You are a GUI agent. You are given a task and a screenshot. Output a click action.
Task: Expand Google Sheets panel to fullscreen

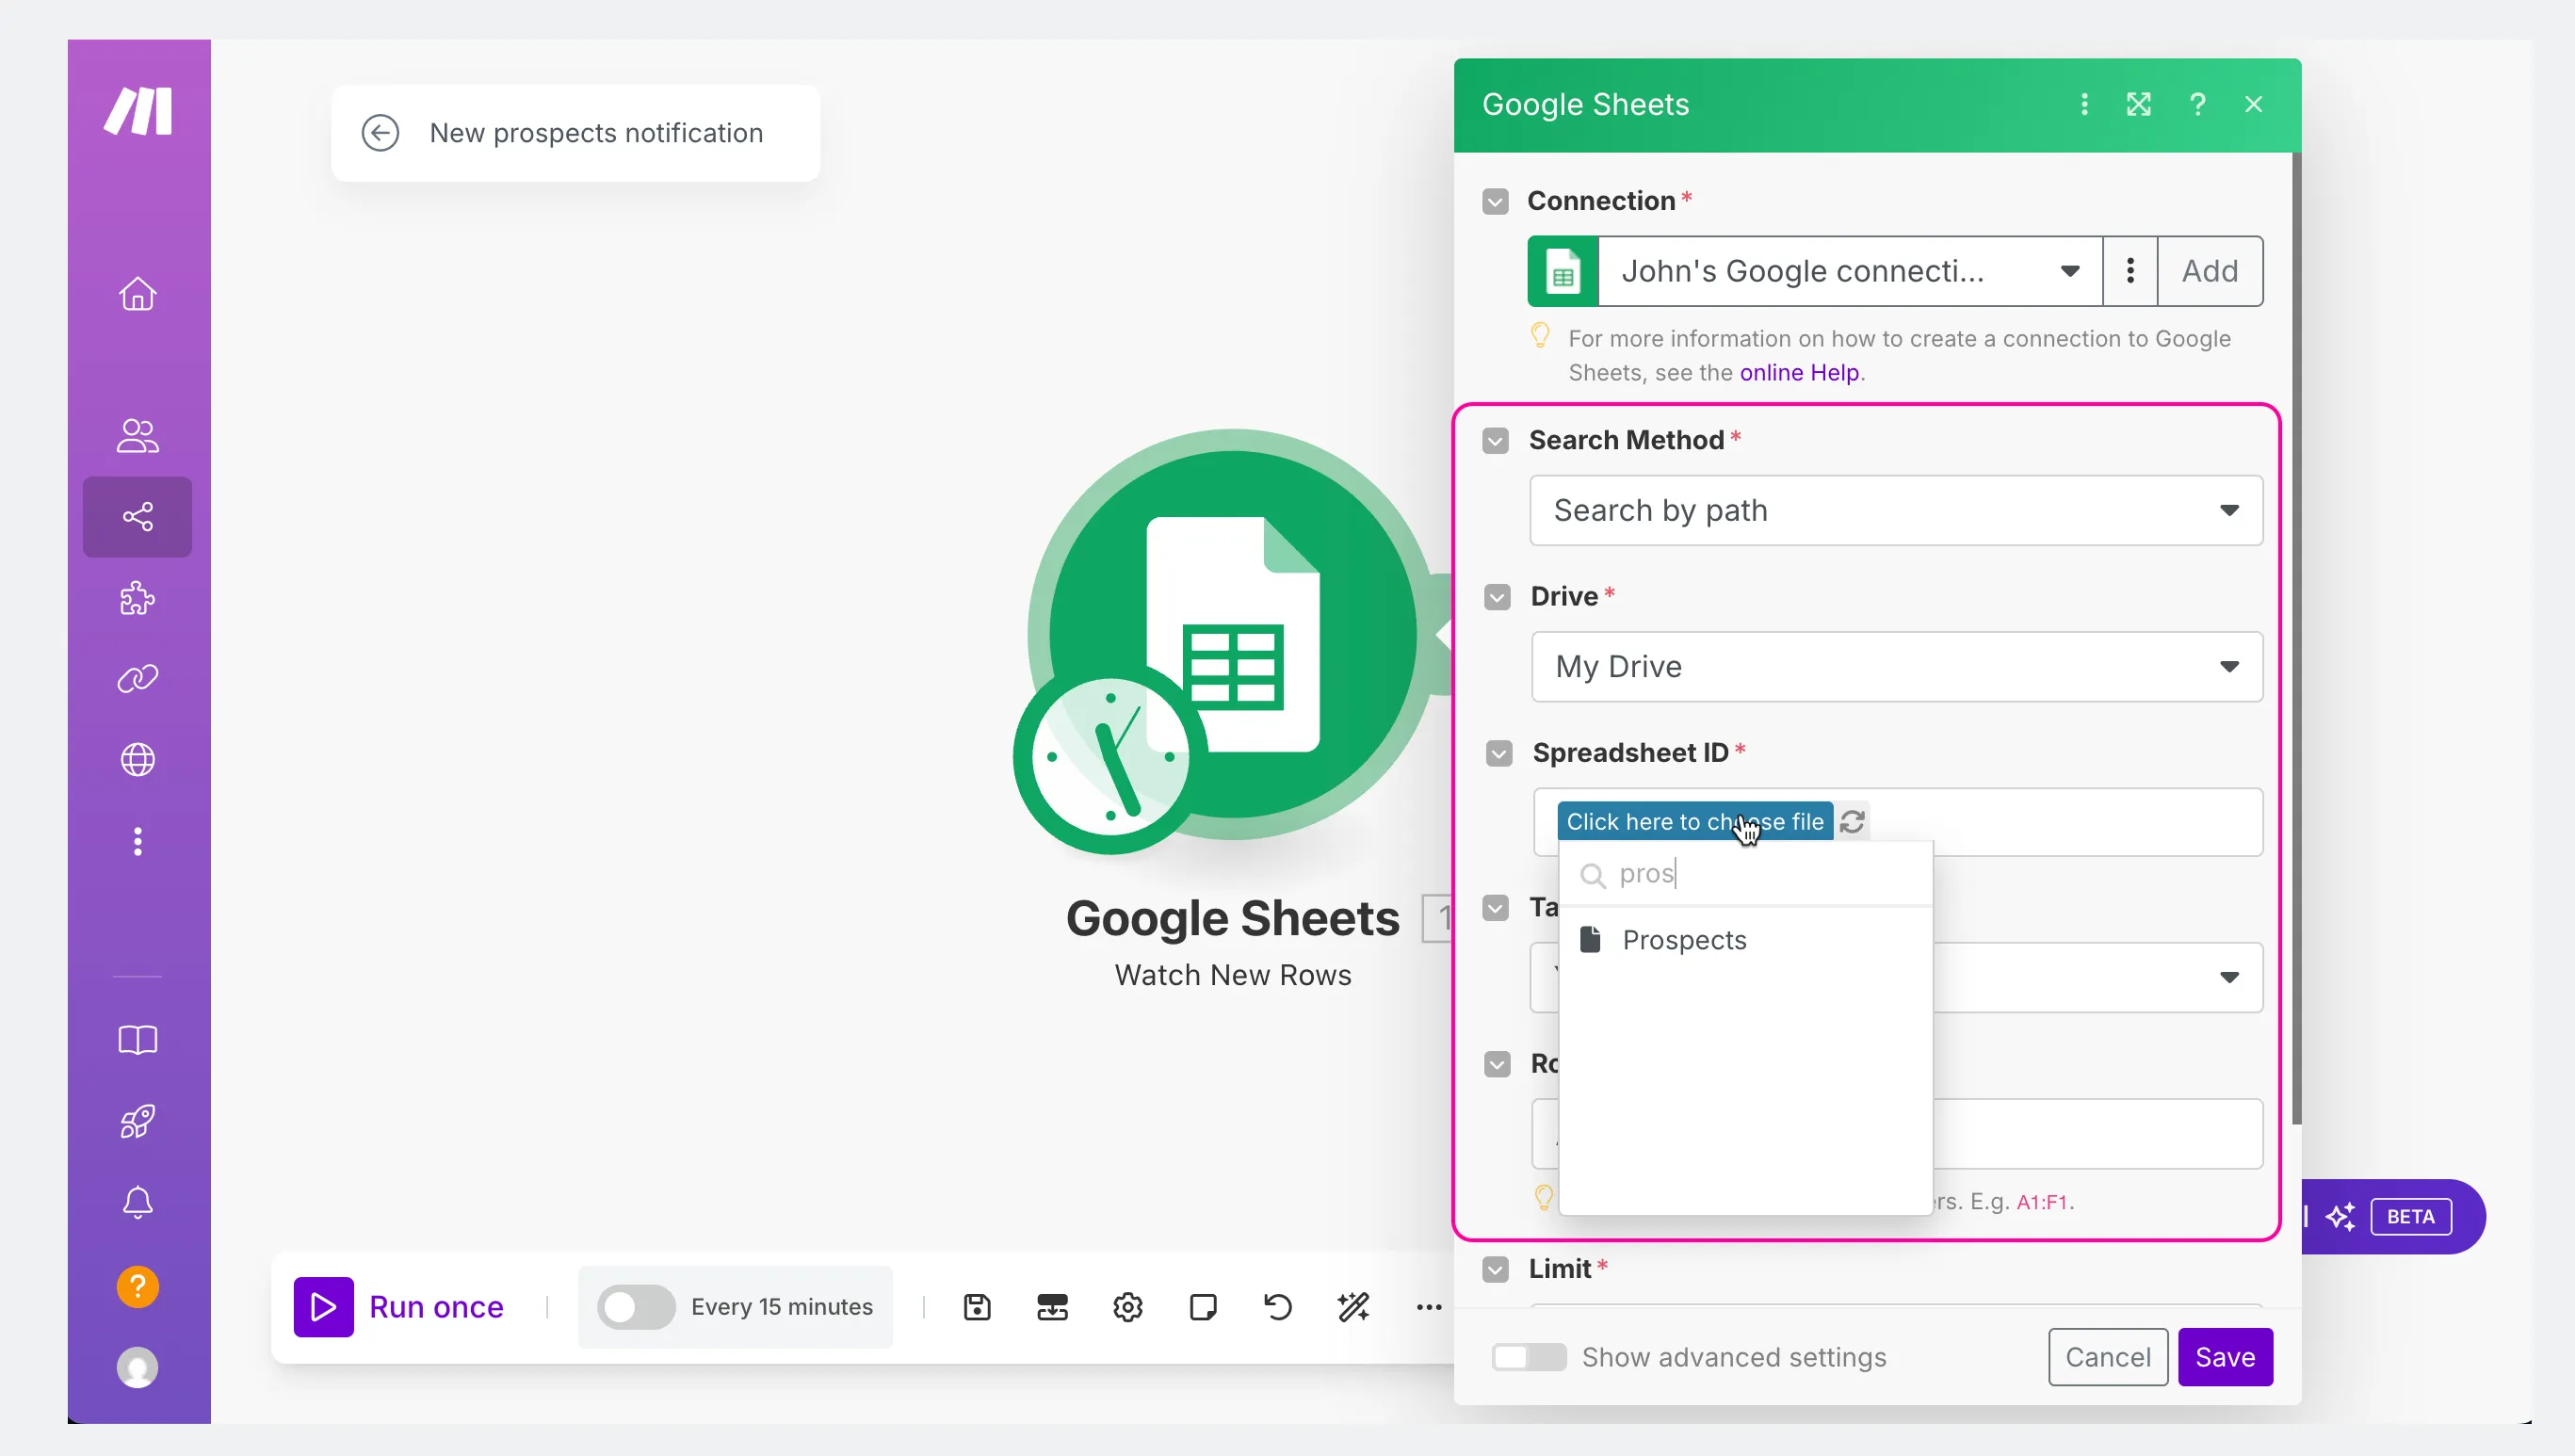pos(2139,104)
